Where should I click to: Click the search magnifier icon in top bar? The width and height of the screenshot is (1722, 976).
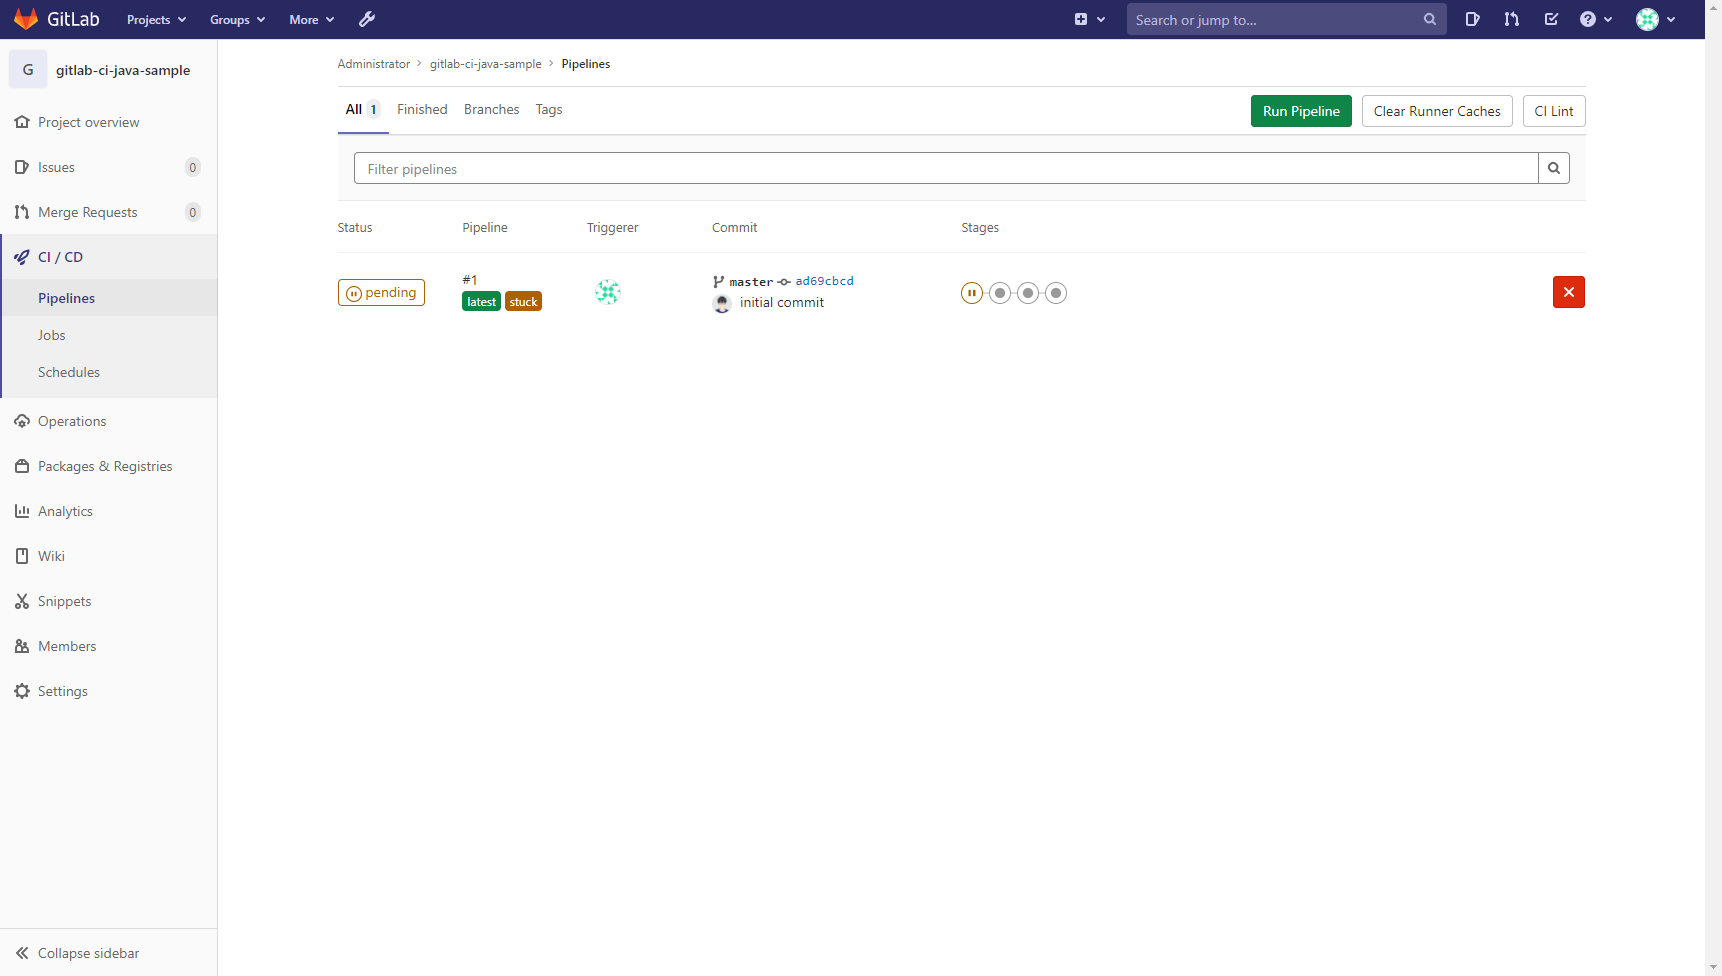pos(1430,19)
